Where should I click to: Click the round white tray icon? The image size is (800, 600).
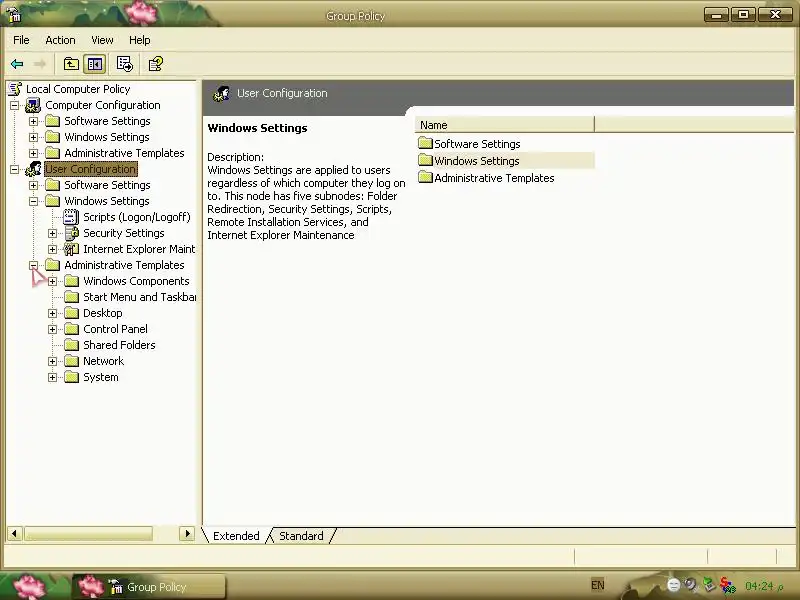[x=673, y=585]
